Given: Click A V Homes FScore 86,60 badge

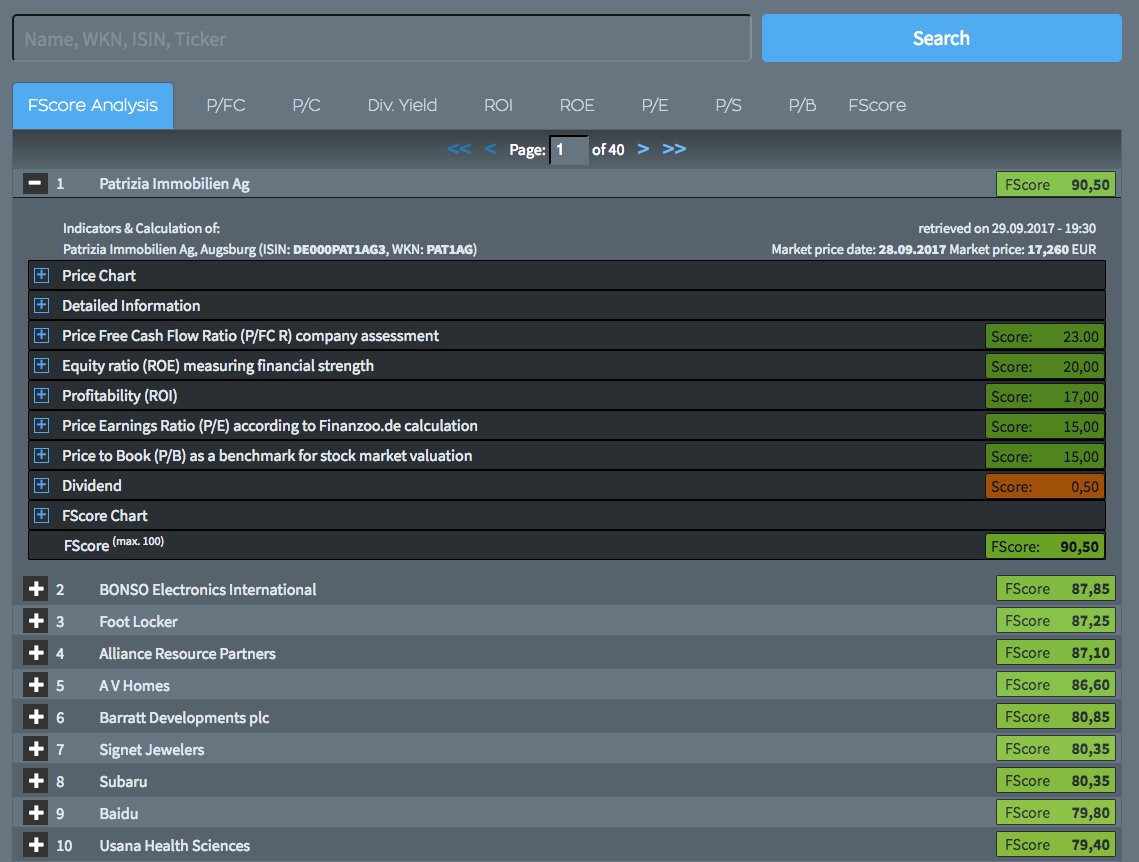Looking at the screenshot, I should click(x=1055, y=684).
